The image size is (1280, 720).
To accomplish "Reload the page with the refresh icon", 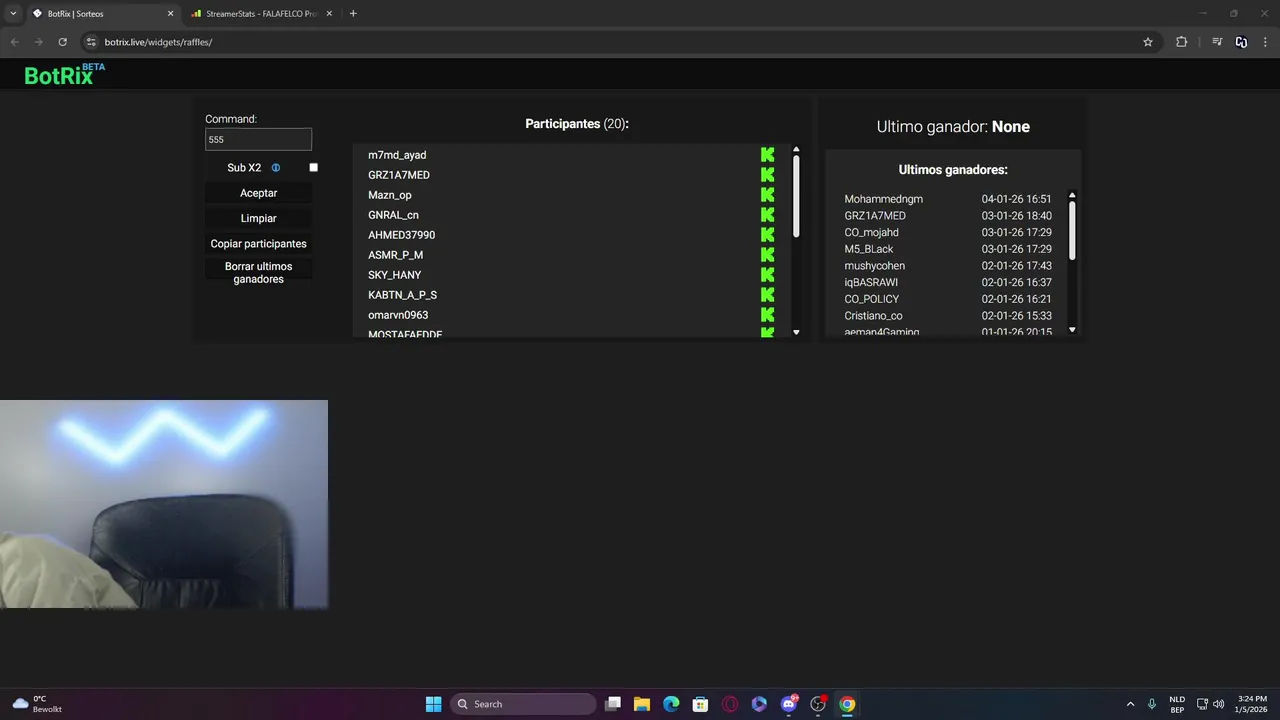I will (62, 42).
